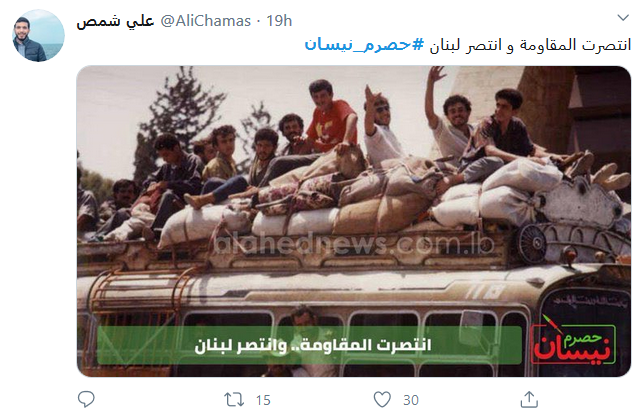
Task: Open the tweet options chevron menu
Action: 623,18
